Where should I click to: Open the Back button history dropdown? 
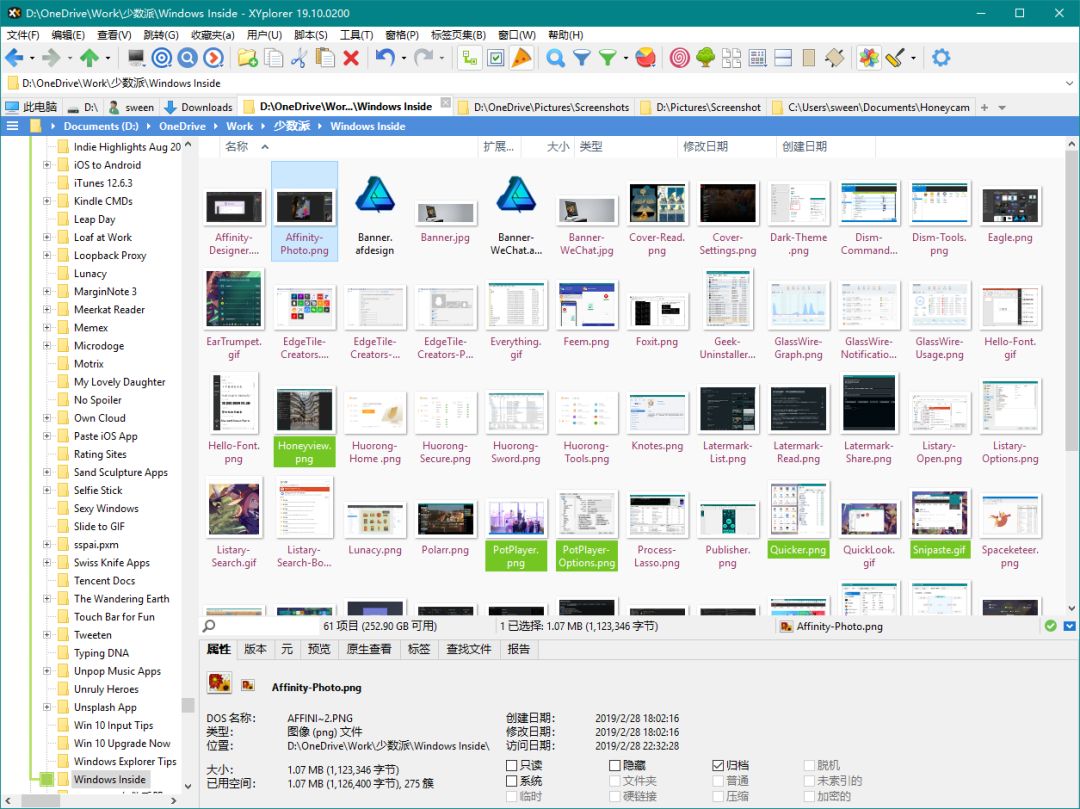32,59
